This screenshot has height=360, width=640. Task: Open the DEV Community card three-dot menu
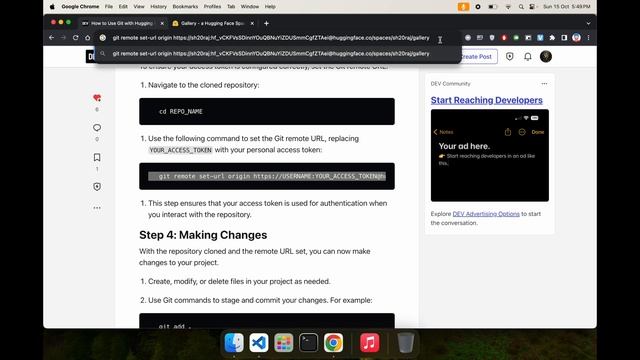click(544, 84)
